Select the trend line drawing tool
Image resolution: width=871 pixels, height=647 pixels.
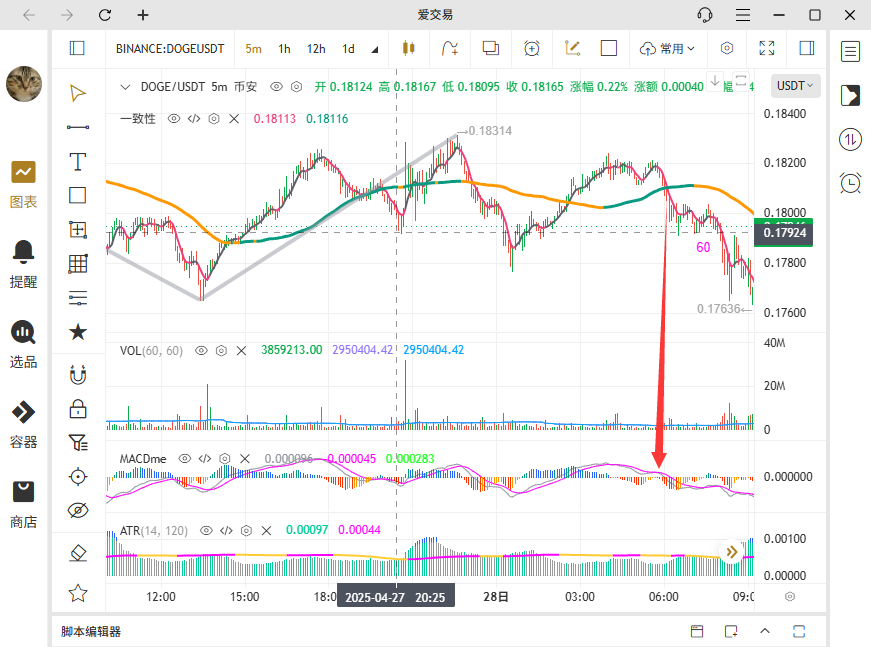pyautogui.click(x=77, y=127)
